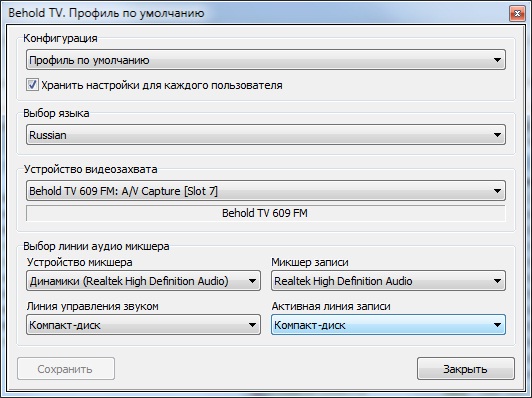This screenshot has height=398, width=532.
Task: Click the Behold TV 609 FM device name field
Action: click(266, 213)
